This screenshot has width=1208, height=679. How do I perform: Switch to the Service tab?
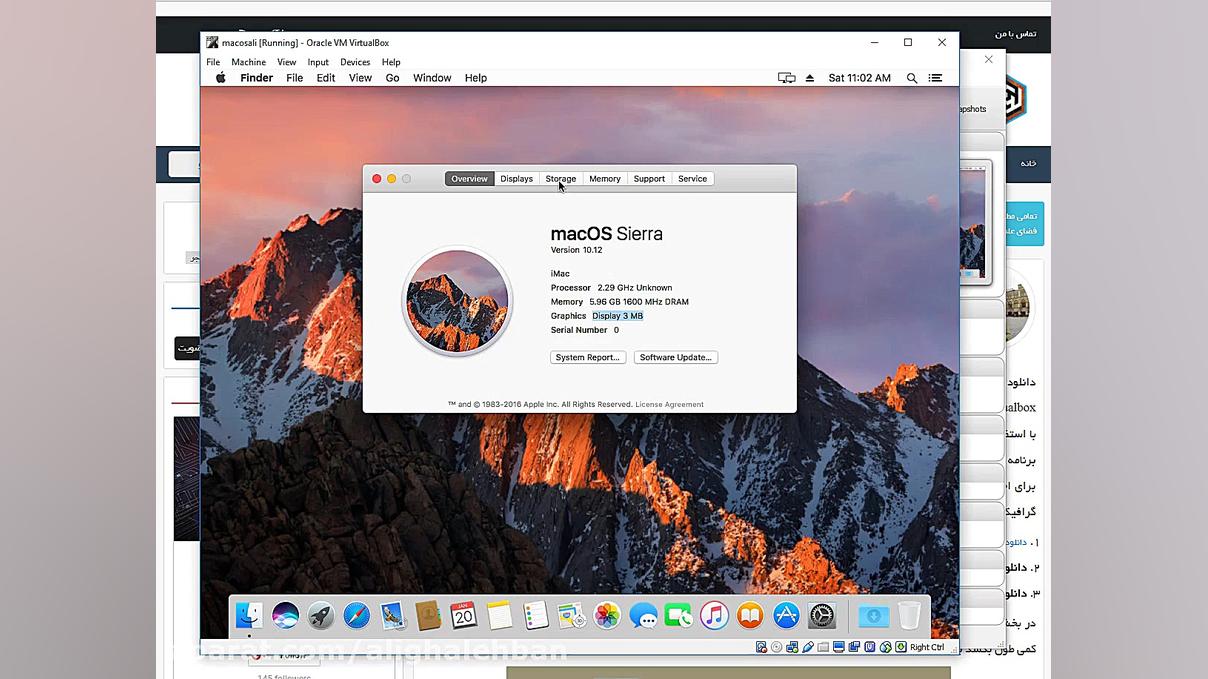pos(693,179)
